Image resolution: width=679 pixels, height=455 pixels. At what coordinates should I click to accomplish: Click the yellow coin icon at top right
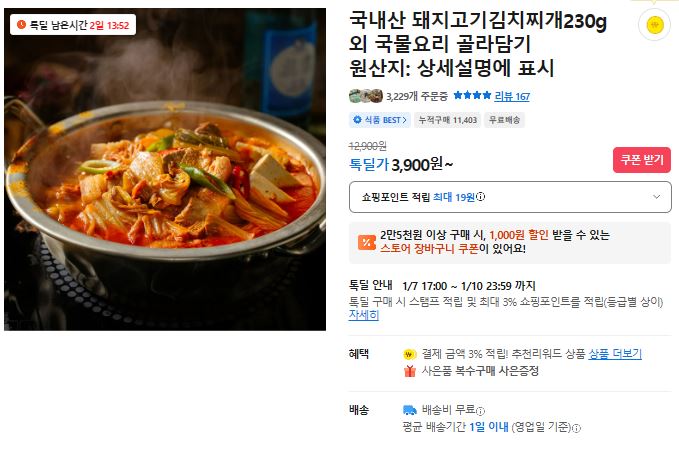[655, 24]
